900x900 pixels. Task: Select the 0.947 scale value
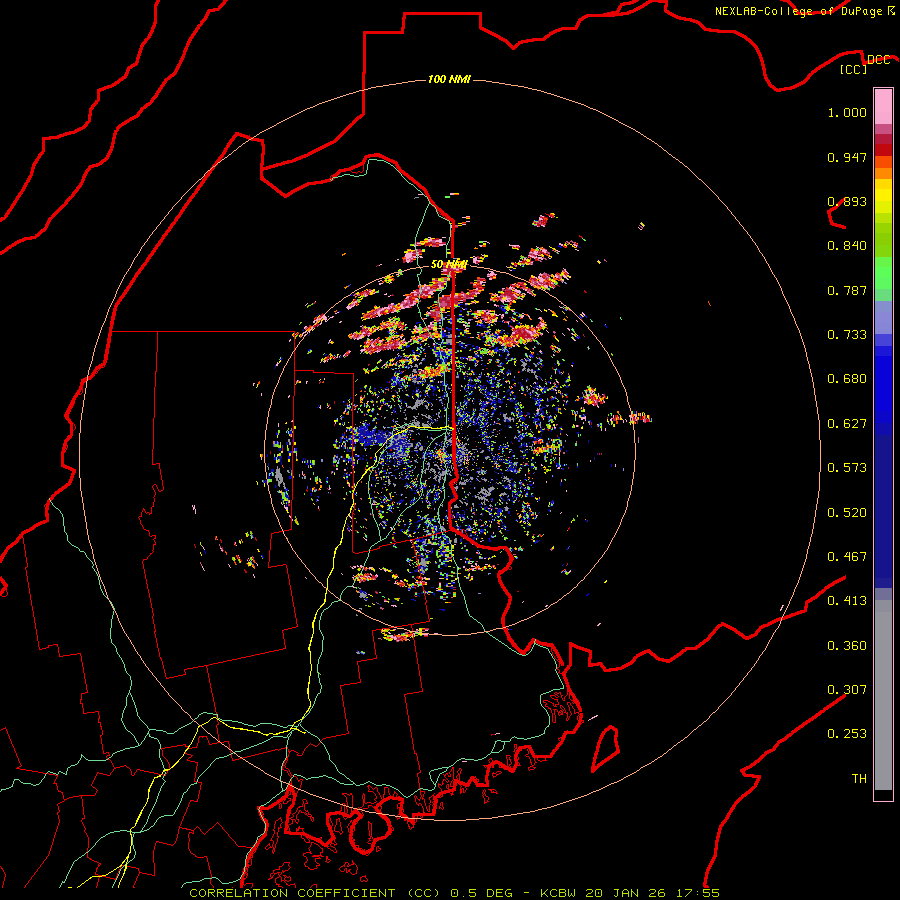pyautogui.click(x=847, y=157)
